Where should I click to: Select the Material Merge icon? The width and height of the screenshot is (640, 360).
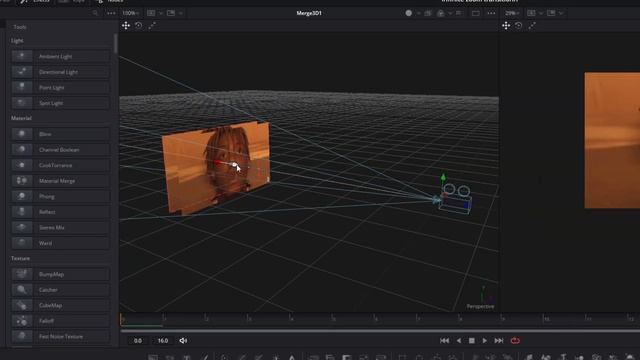[x=22, y=180]
